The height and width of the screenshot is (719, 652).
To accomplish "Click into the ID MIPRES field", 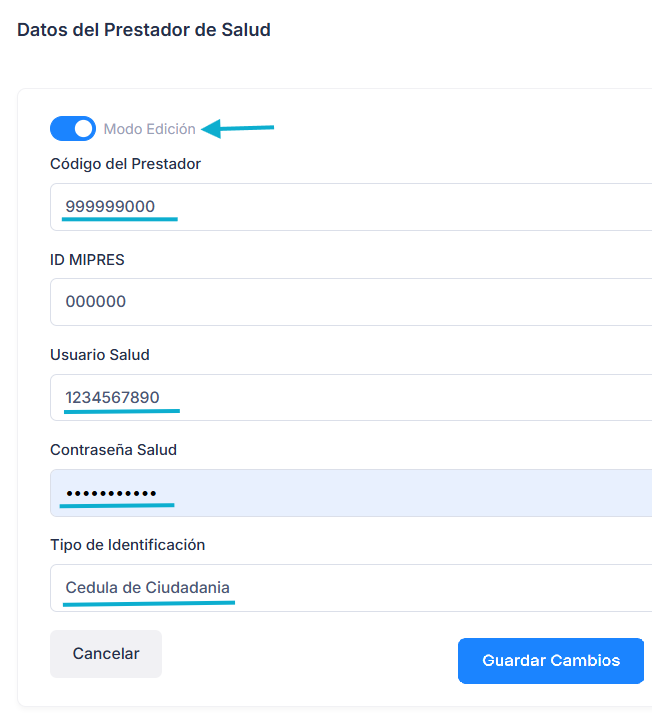I will click(350, 302).
